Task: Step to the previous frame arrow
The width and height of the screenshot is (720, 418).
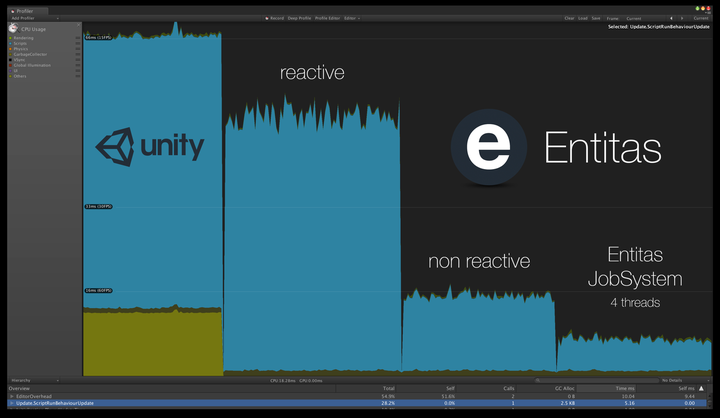Action: tap(672, 18)
